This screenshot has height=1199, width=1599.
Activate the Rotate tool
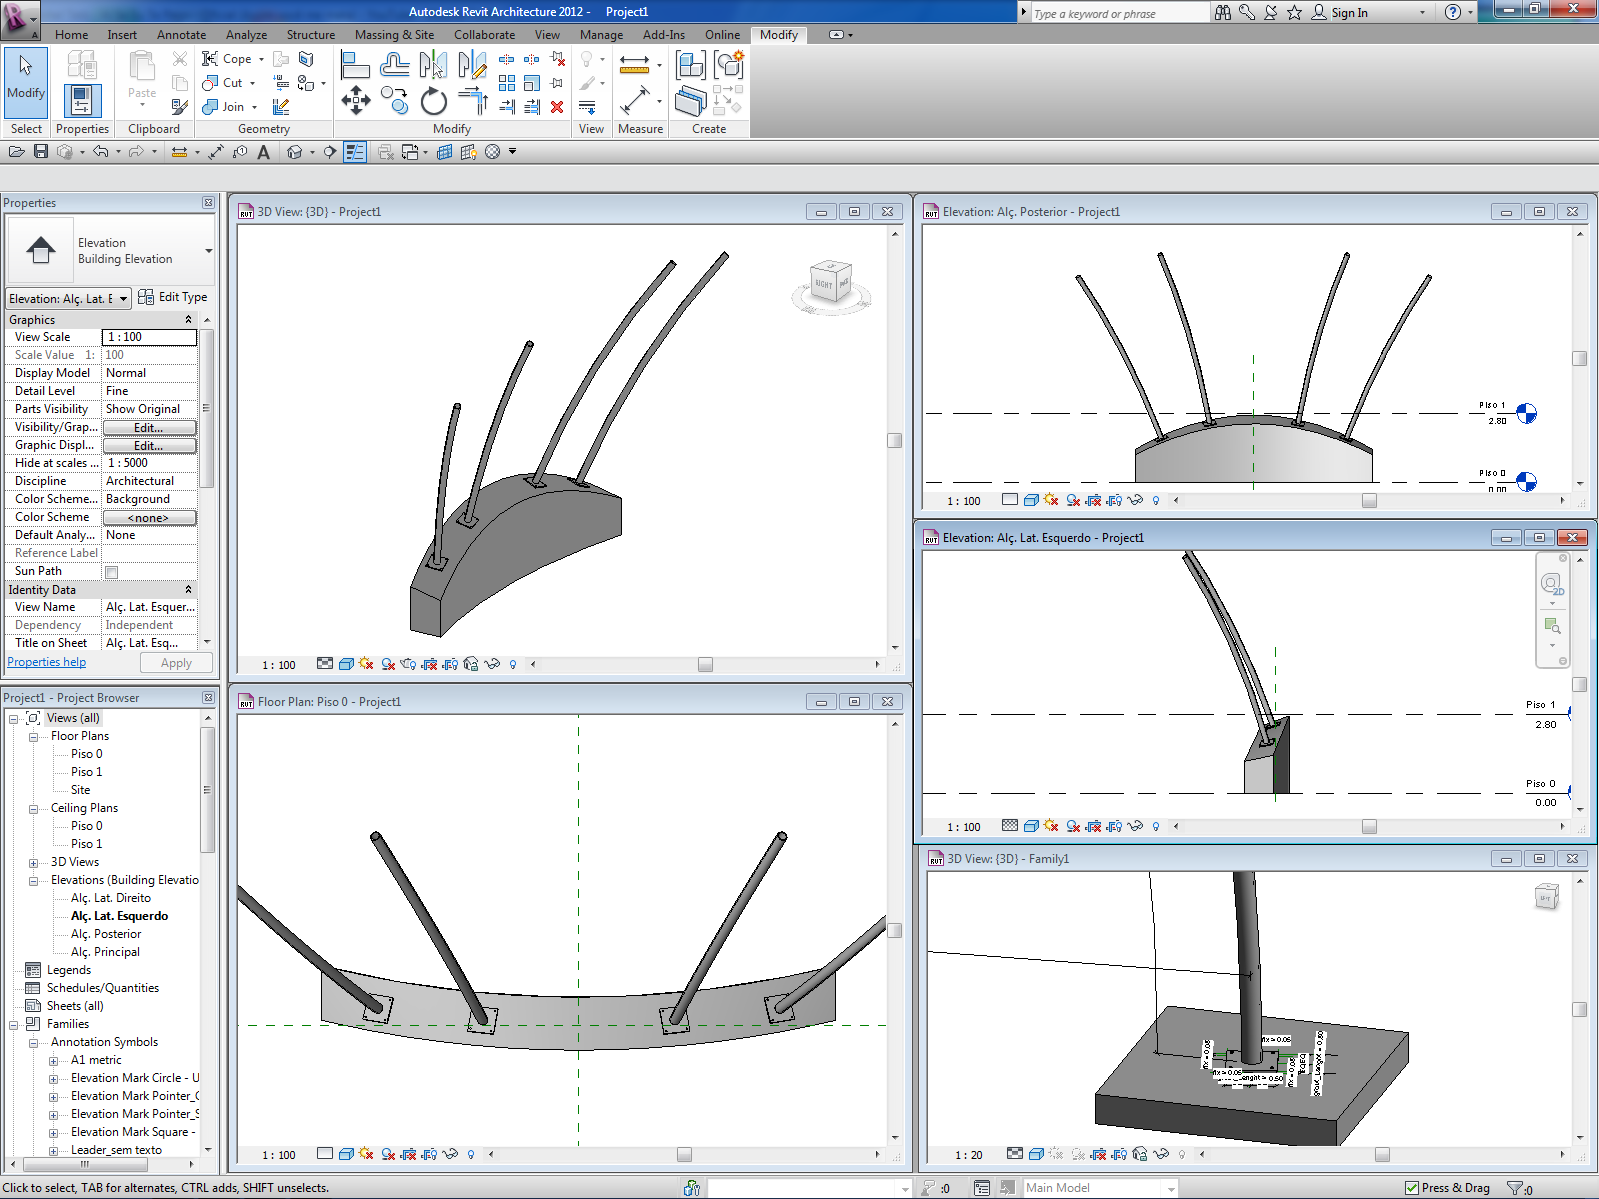point(433,101)
